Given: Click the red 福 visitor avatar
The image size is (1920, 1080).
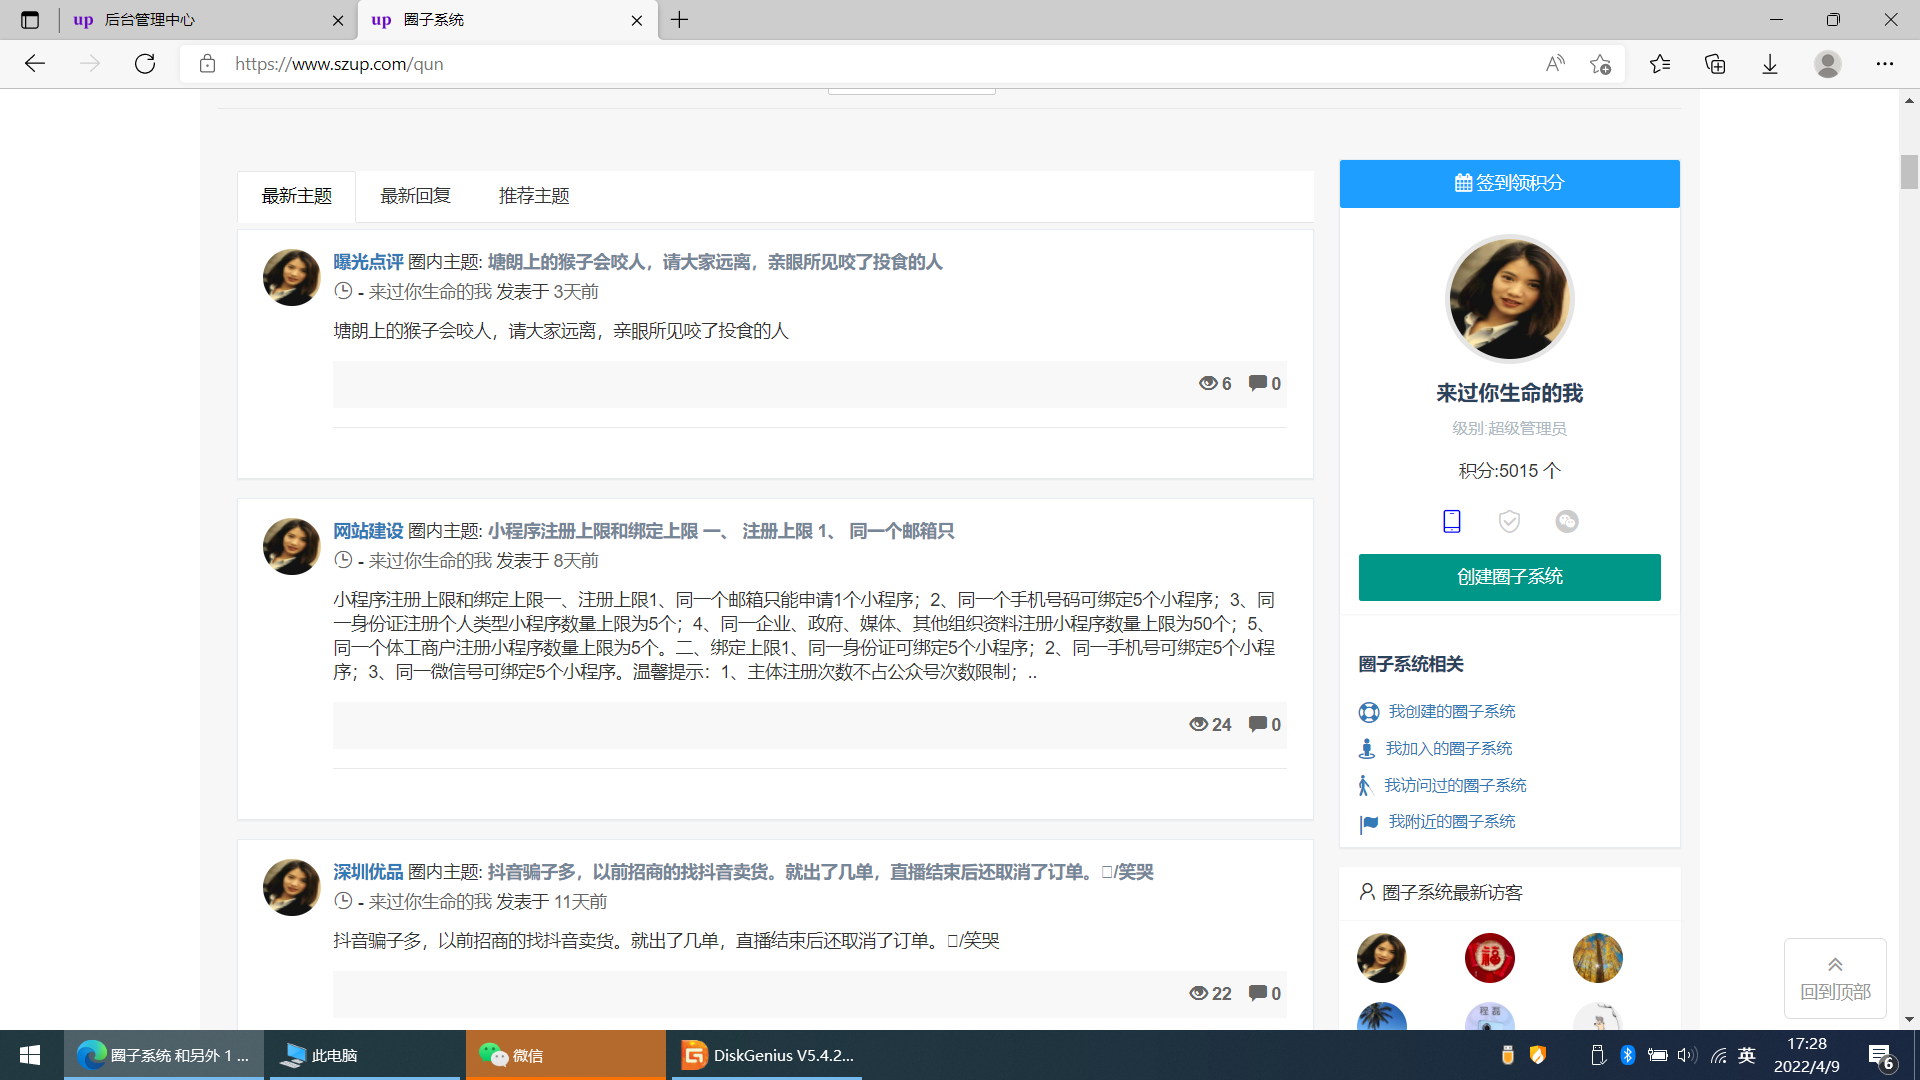Looking at the screenshot, I should (1489, 958).
